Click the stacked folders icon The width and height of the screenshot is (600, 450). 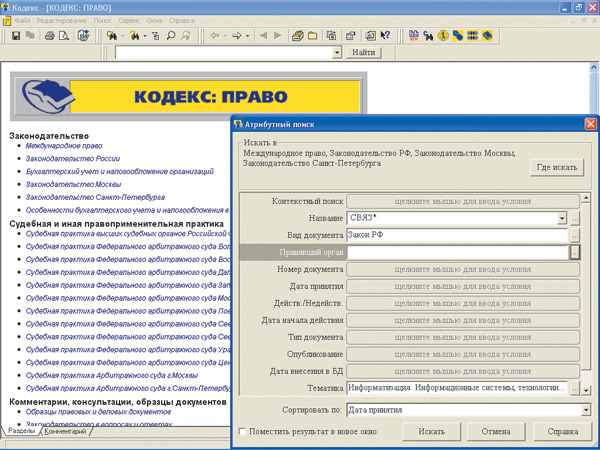click(298, 36)
